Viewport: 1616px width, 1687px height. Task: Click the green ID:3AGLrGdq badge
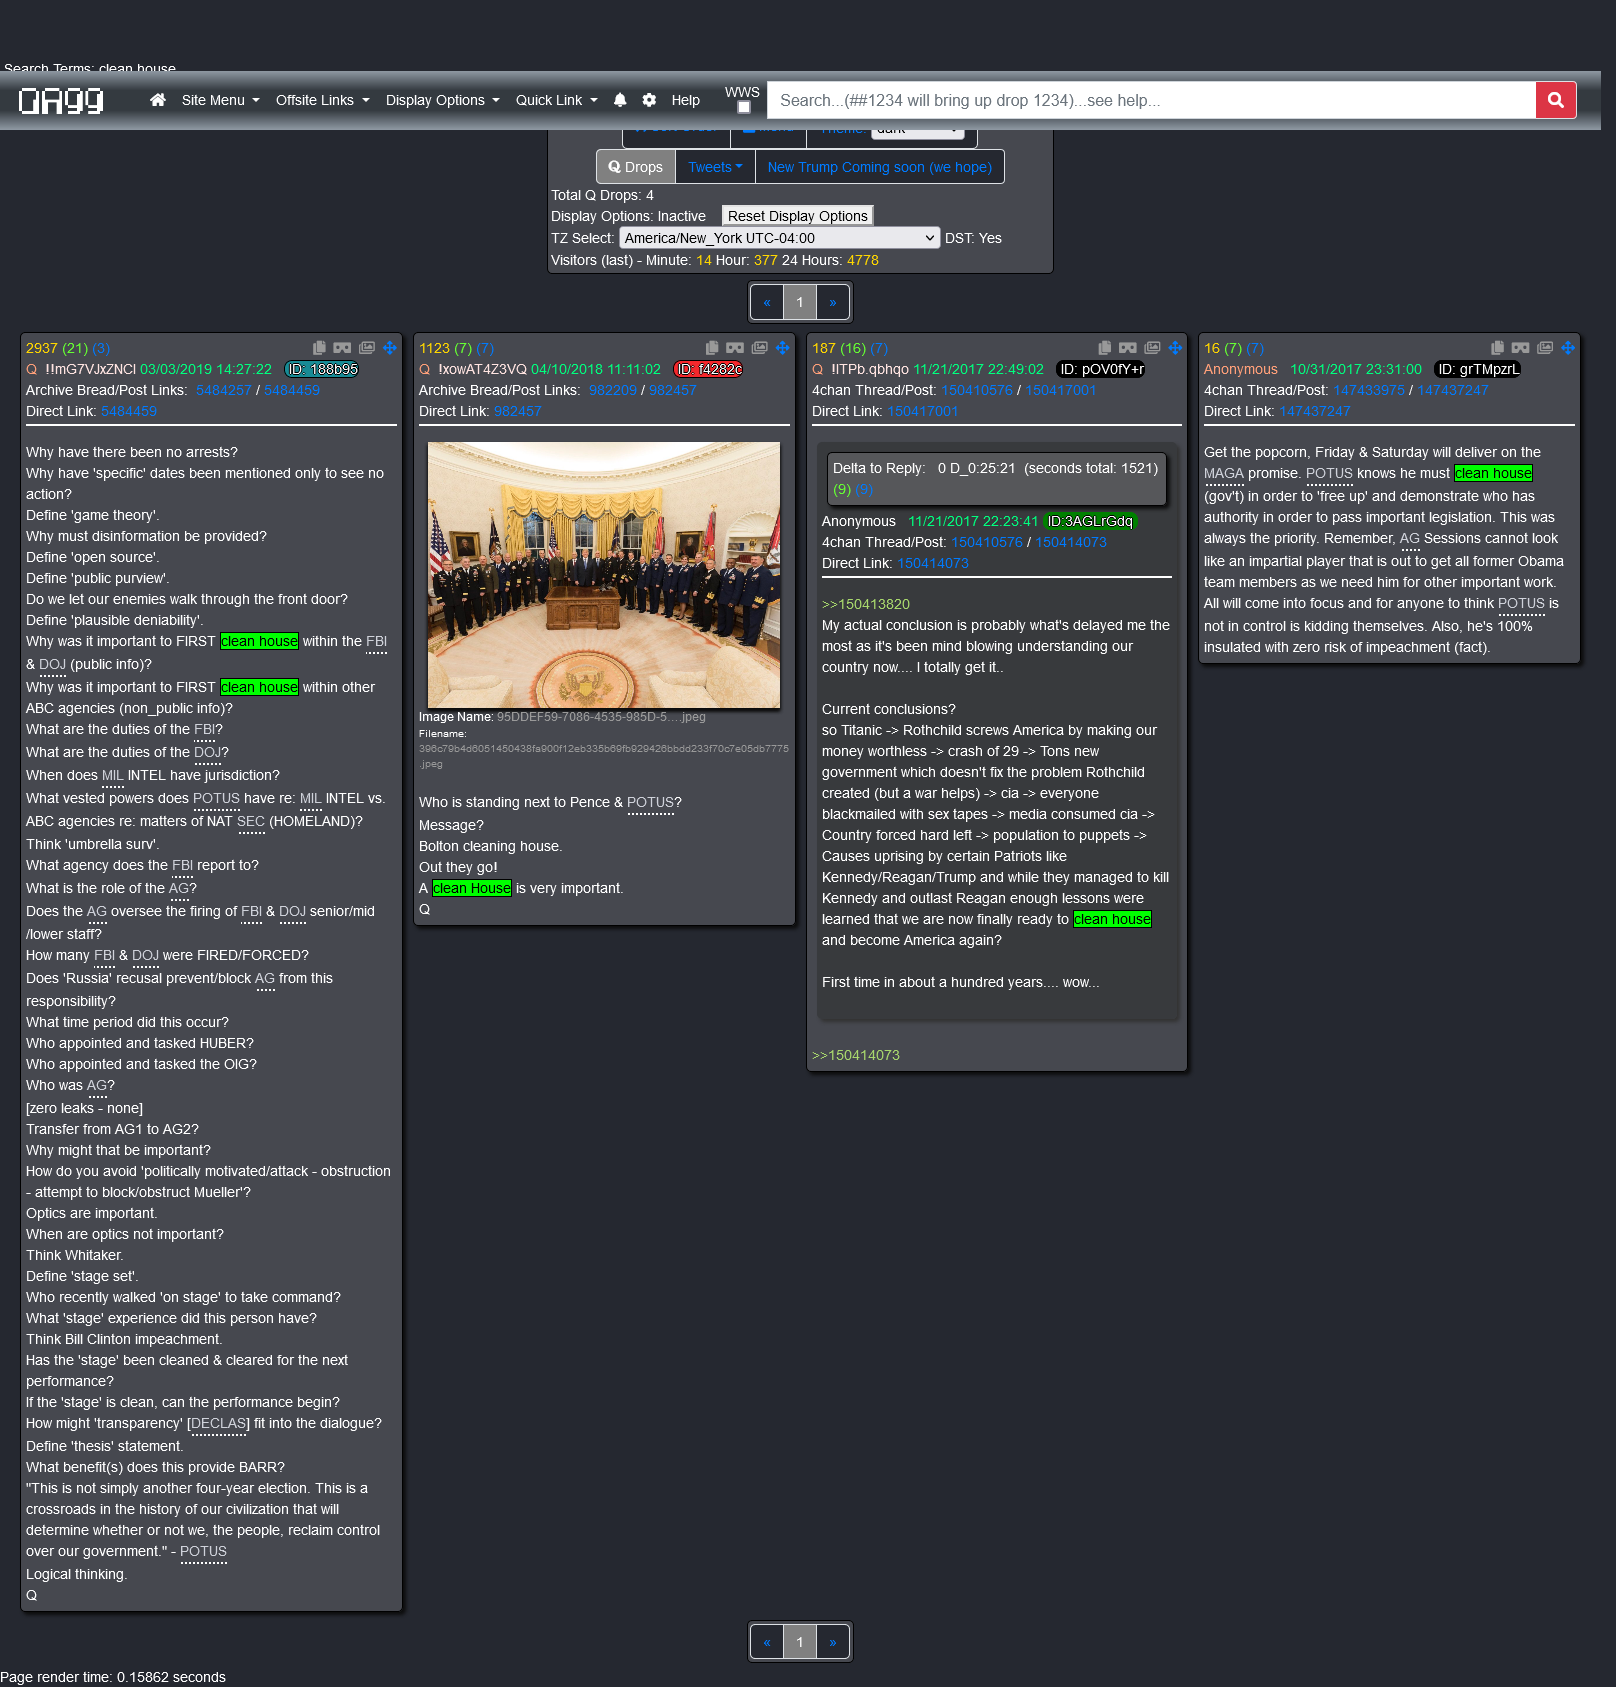(x=1090, y=521)
